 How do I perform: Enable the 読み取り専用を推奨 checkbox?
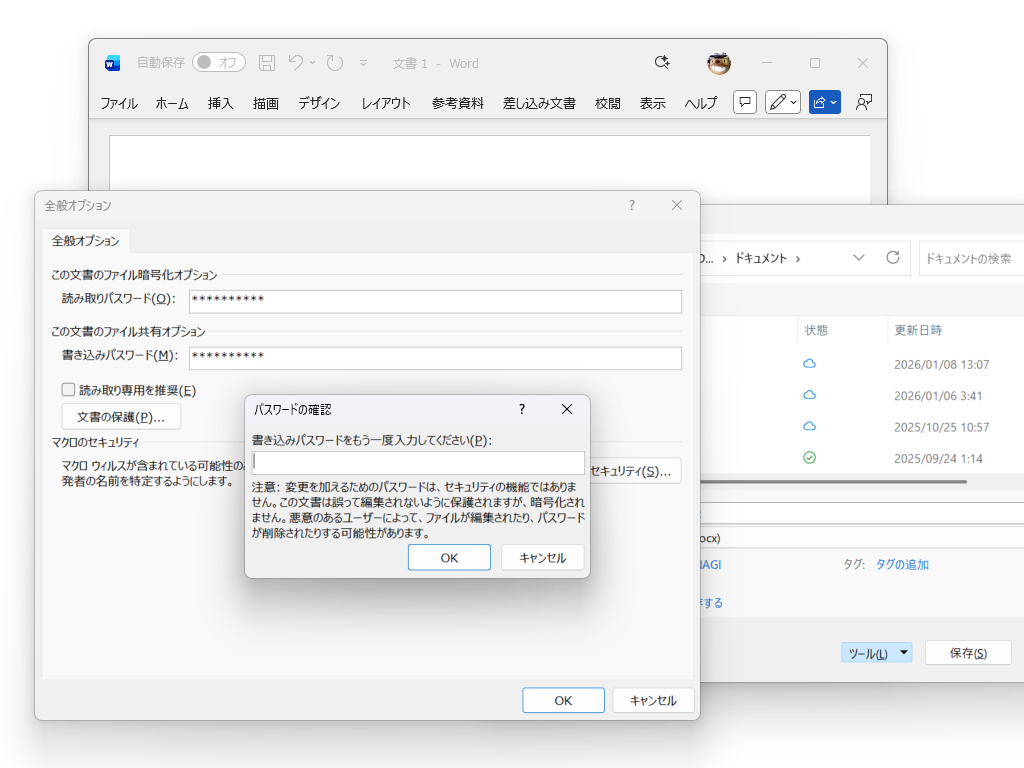point(67,389)
